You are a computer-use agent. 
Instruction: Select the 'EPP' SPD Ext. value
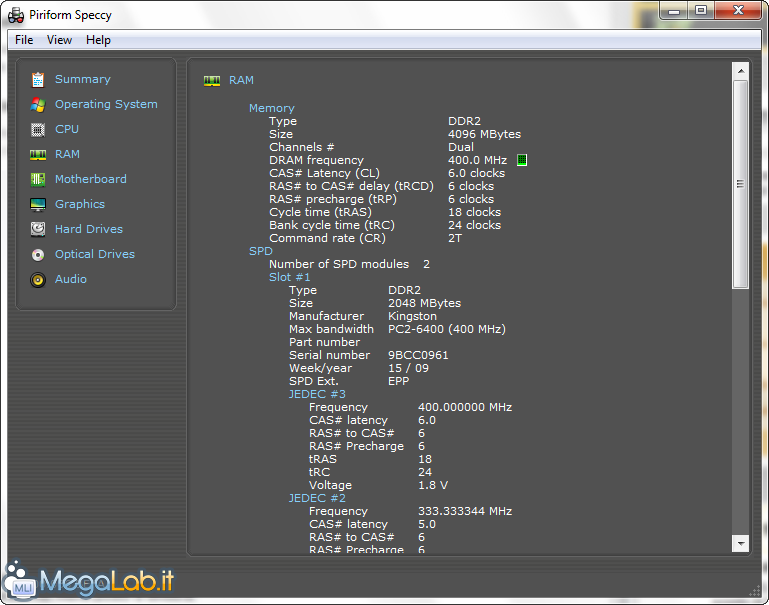click(x=398, y=381)
